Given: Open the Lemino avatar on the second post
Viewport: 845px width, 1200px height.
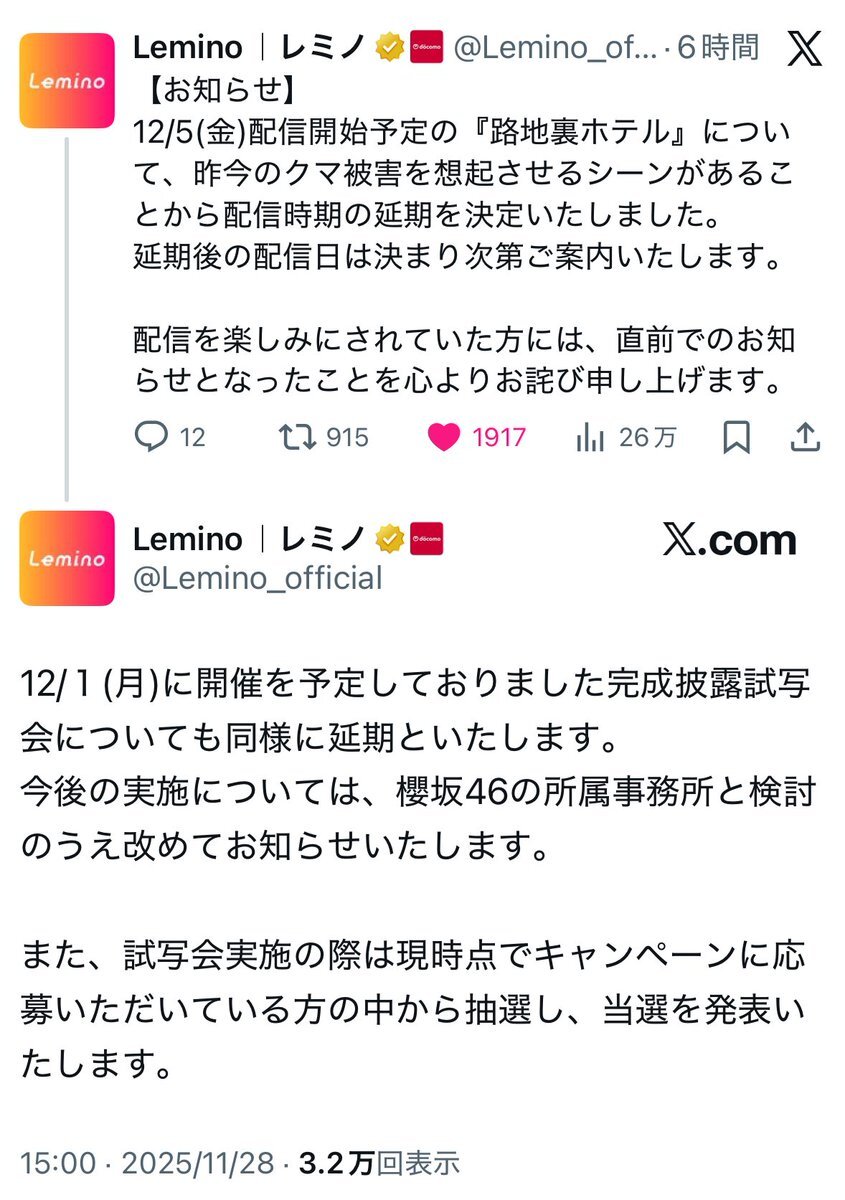Looking at the screenshot, I should click(x=67, y=557).
